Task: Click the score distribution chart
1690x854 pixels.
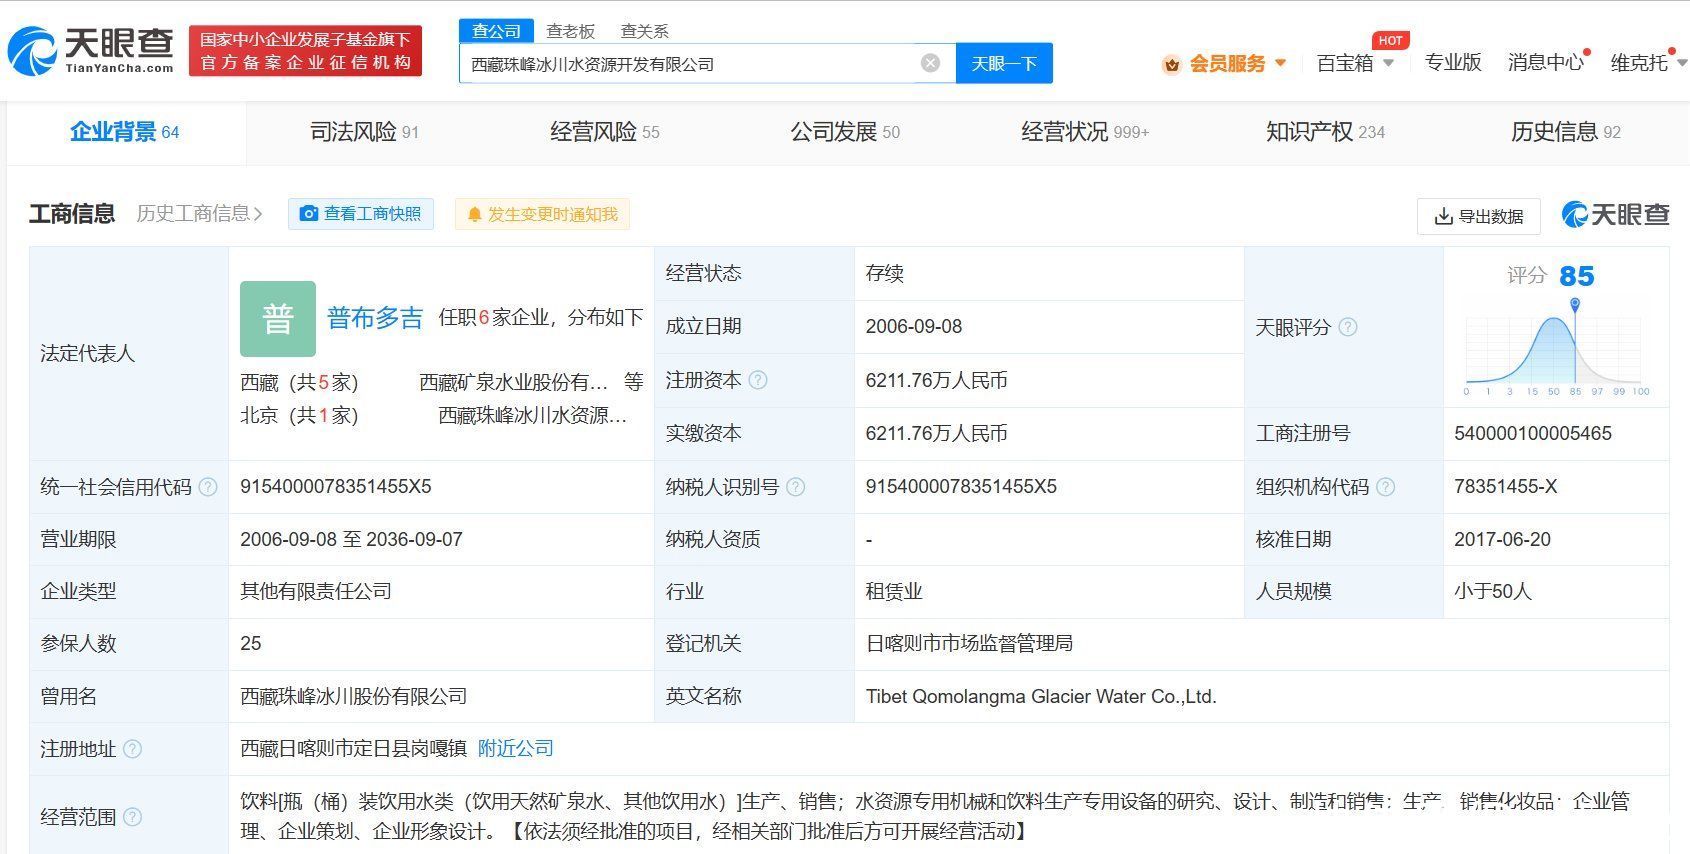Action: (1555, 348)
